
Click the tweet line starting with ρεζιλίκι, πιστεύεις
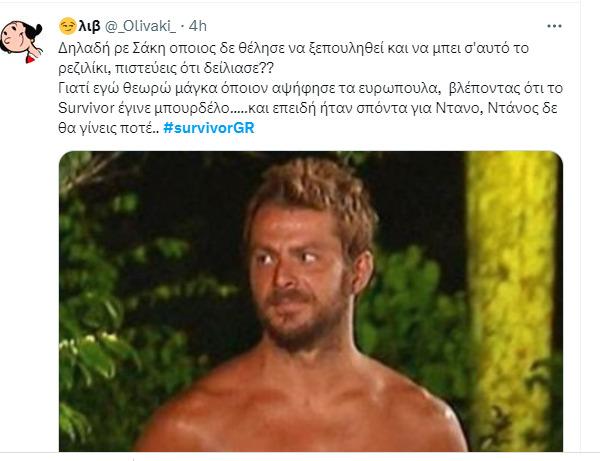(166, 68)
